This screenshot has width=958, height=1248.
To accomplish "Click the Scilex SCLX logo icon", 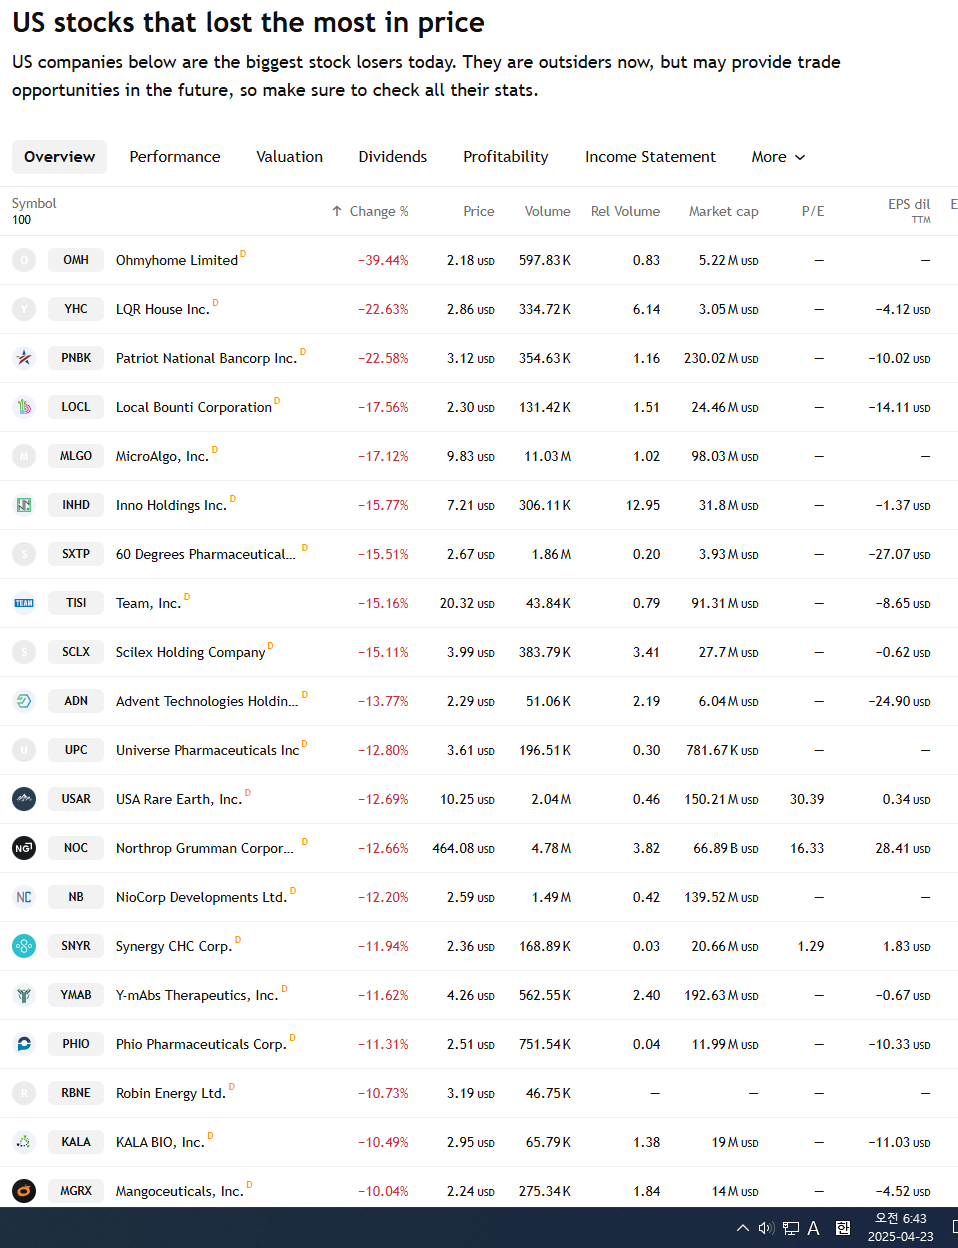I will click(24, 652).
